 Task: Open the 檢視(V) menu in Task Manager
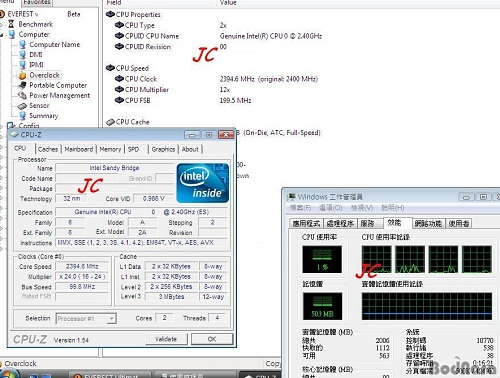click(362, 208)
